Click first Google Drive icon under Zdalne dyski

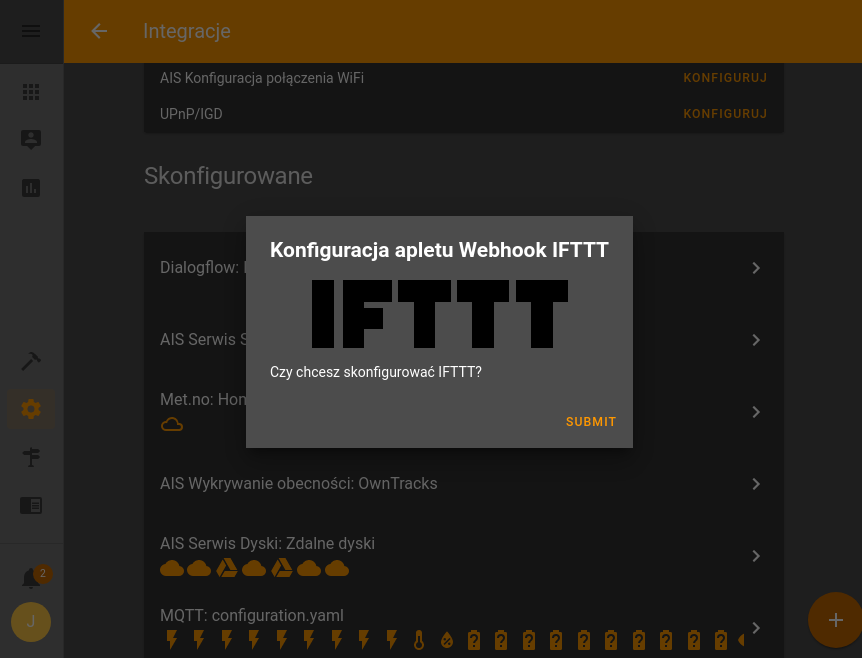pyautogui.click(x=226, y=568)
